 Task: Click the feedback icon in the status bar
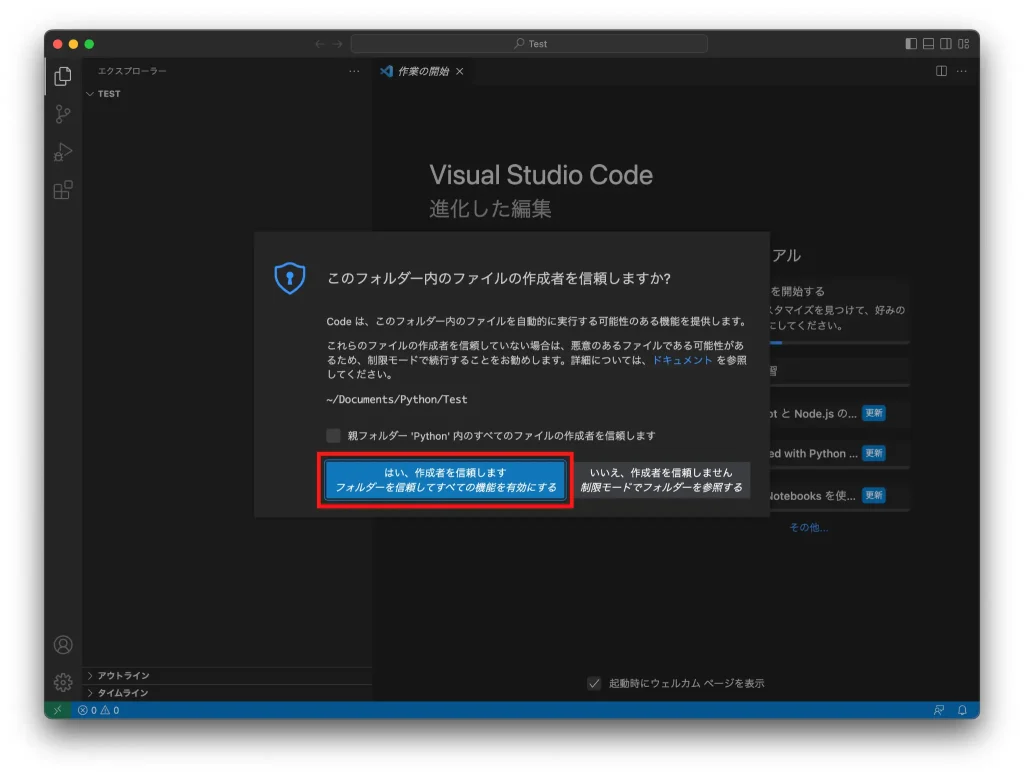pyautogui.click(x=938, y=710)
